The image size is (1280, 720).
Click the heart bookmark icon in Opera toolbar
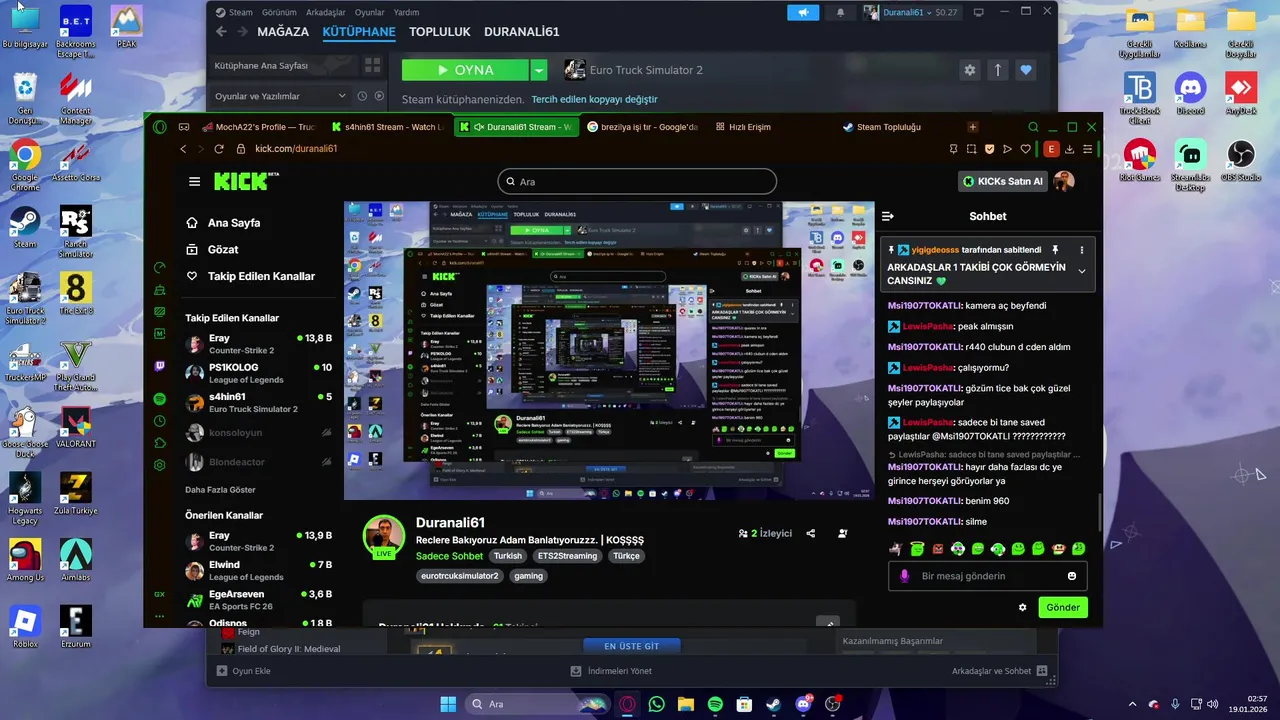tap(1025, 149)
